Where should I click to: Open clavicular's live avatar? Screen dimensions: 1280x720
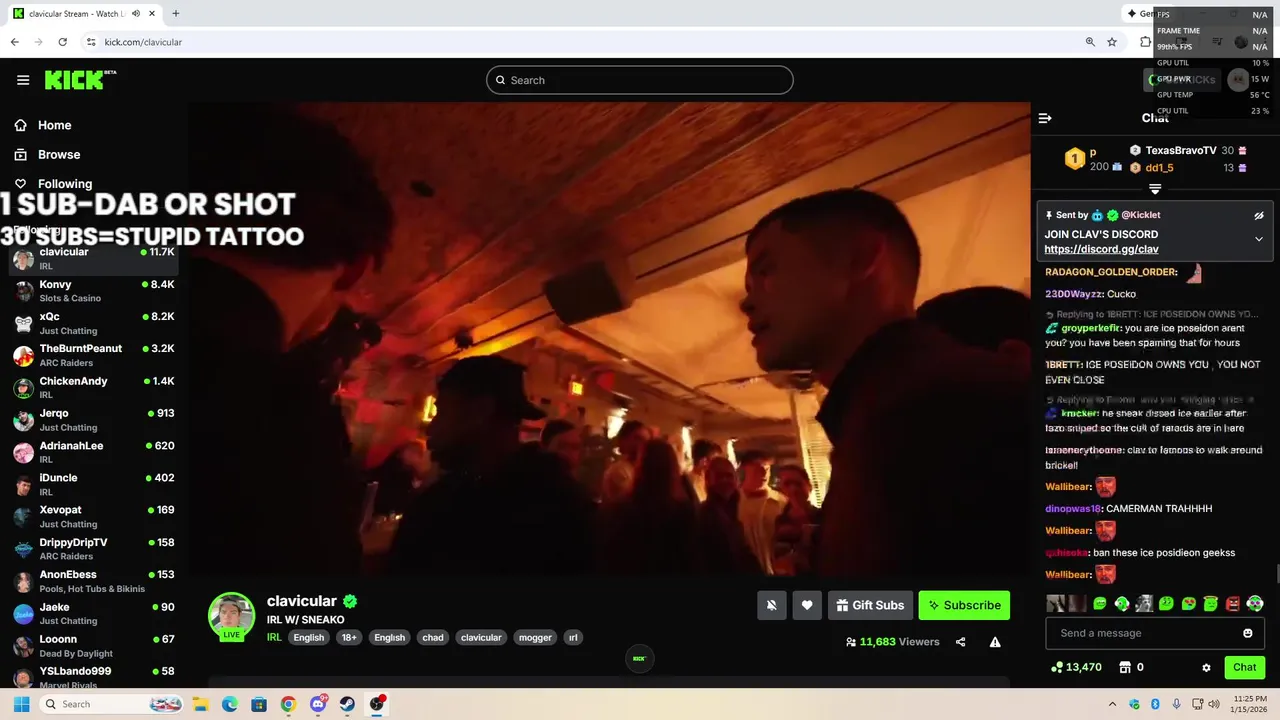(231, 616)
